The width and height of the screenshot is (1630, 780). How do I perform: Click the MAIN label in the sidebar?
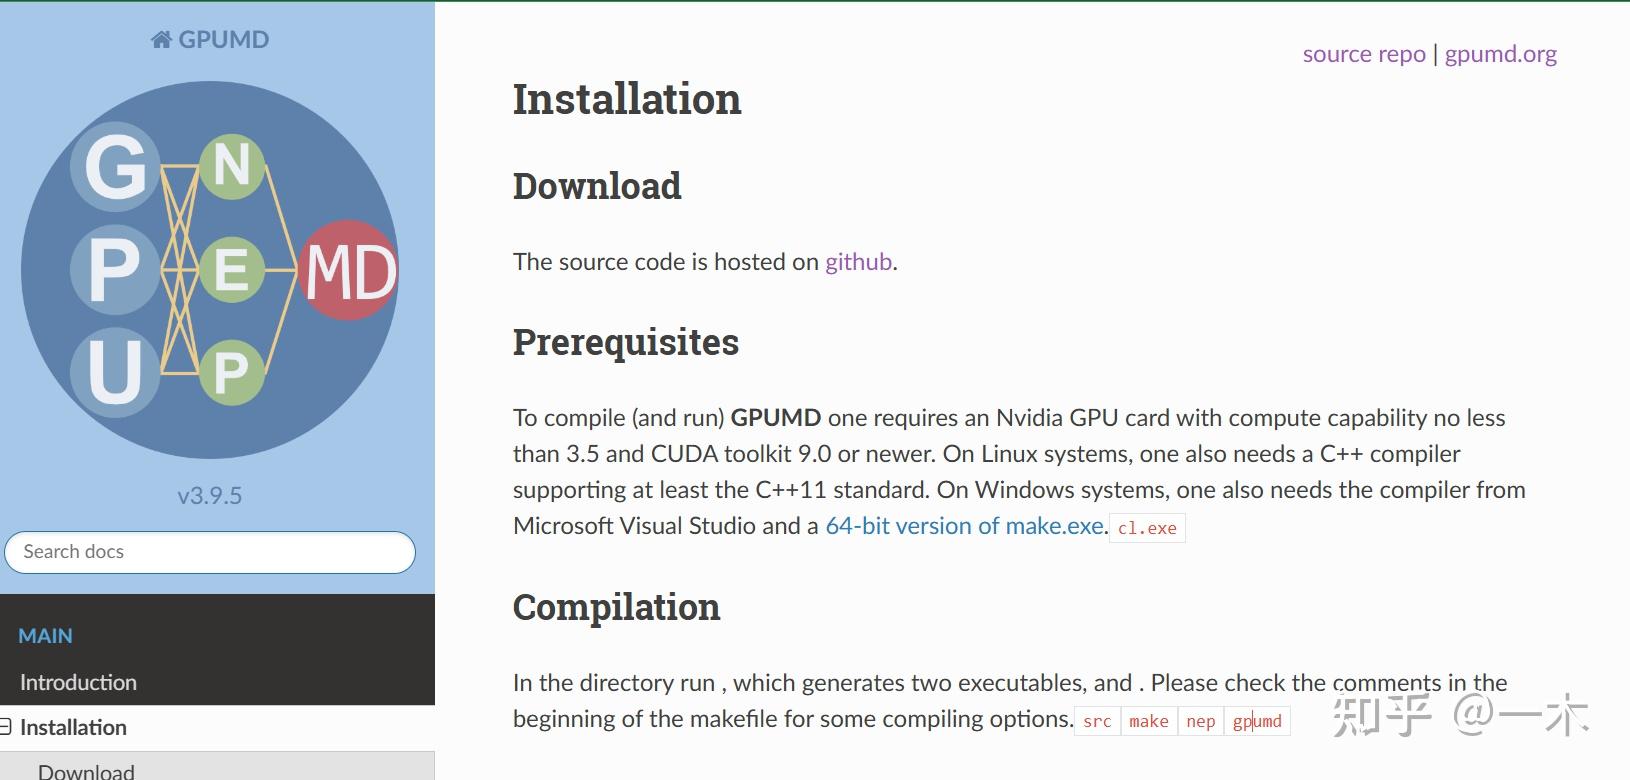(x=46, y=635)
